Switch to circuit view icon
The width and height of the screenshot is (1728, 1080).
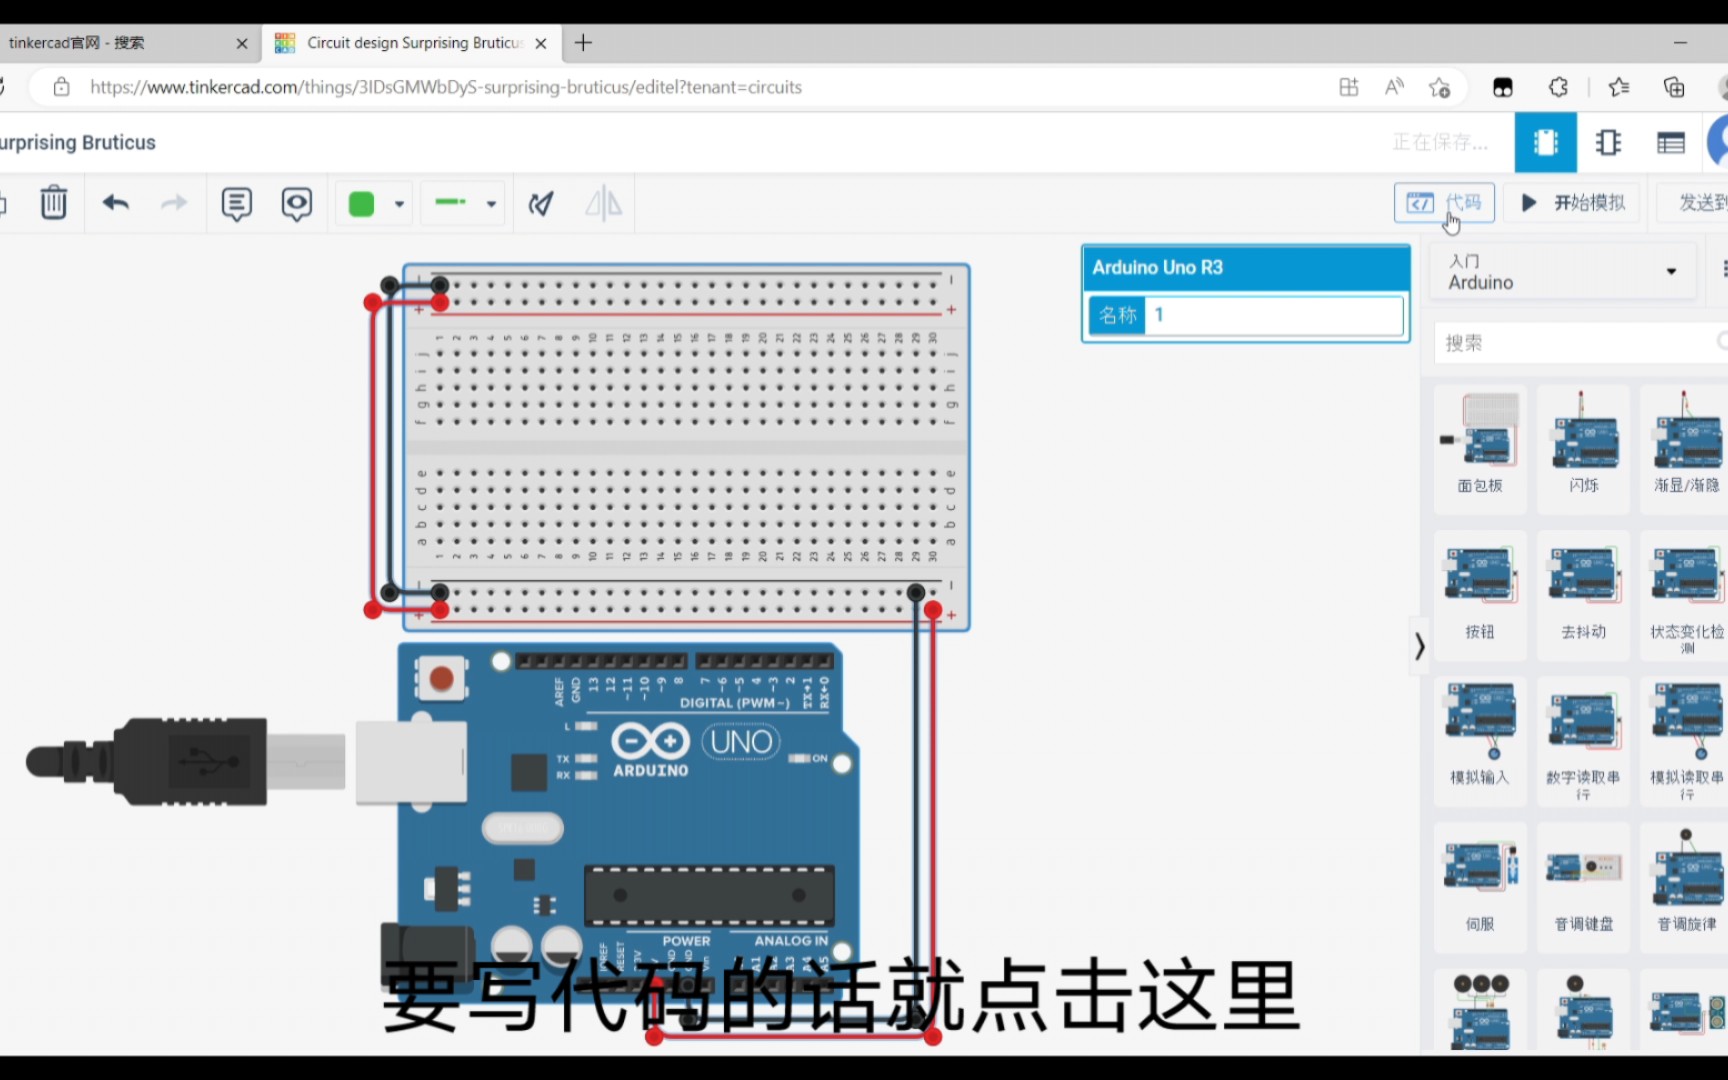(x=1546, y=143)
